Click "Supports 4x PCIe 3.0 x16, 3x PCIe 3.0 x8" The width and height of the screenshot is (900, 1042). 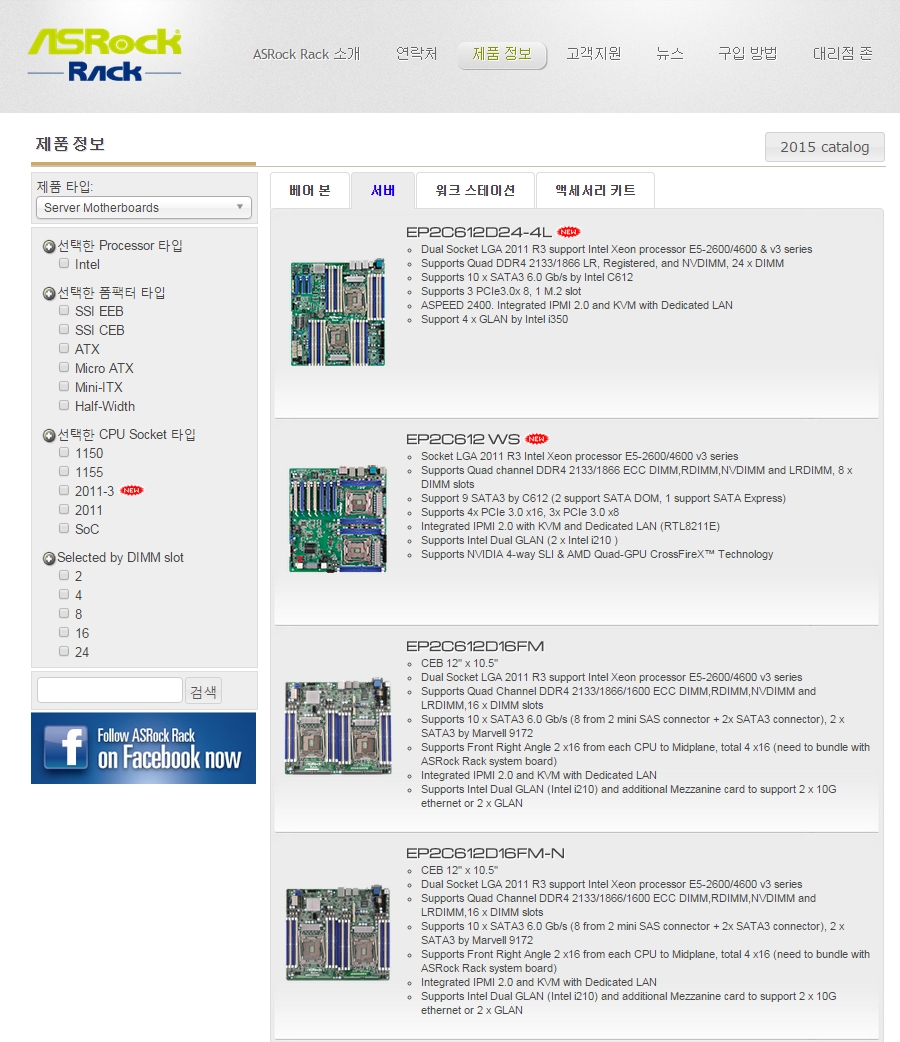(x=520, y=512)
